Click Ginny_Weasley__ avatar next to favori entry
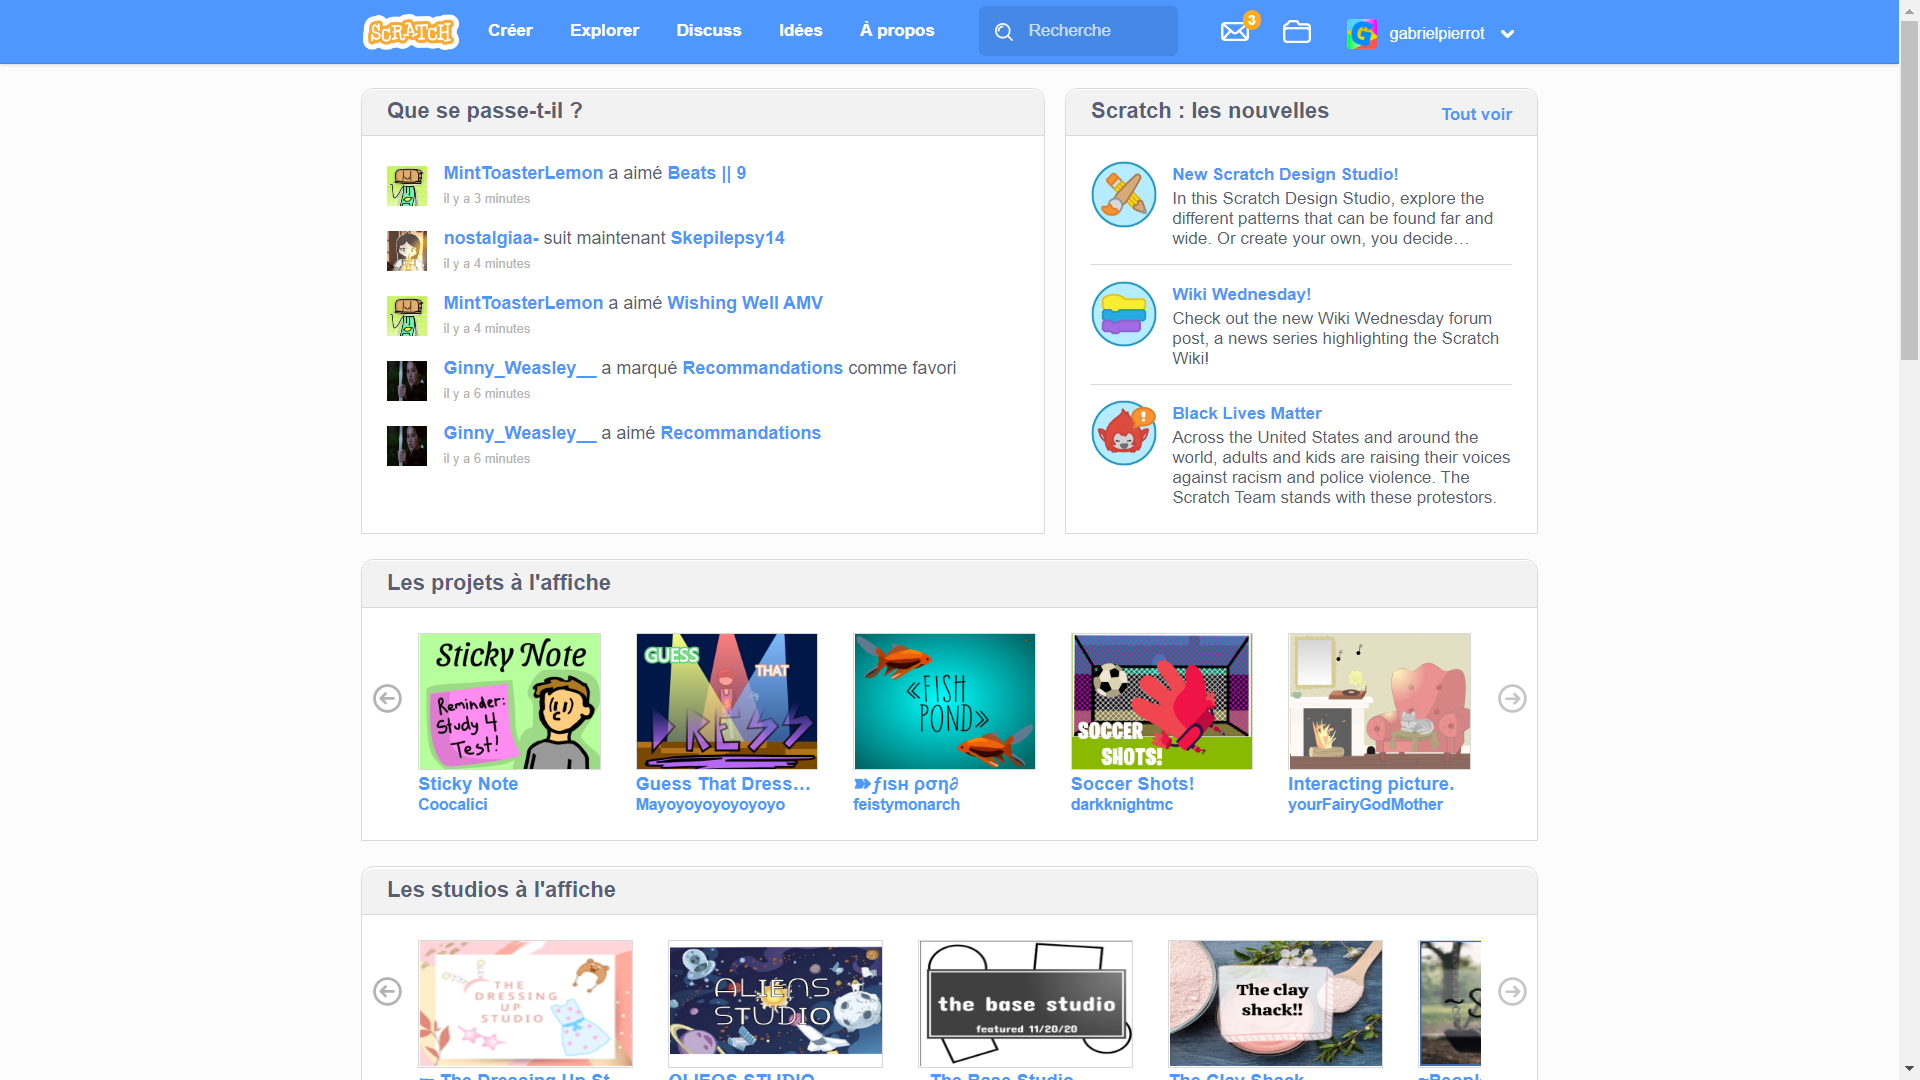 tap(407, 381)
